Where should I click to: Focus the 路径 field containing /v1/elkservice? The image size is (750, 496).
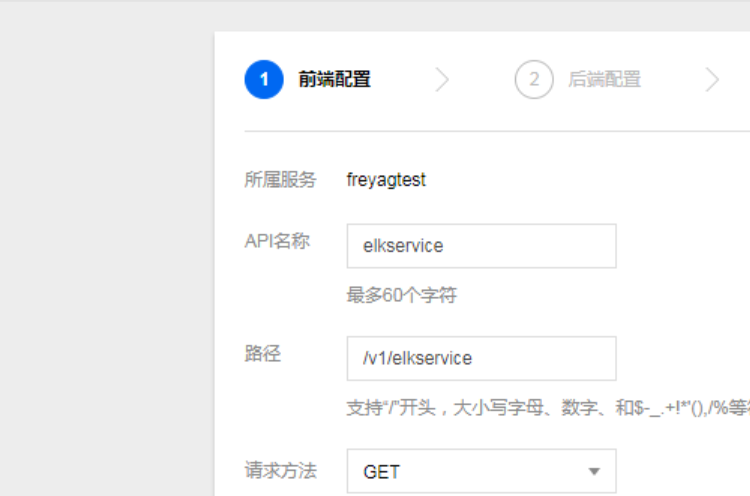click(x=480, y=358)
